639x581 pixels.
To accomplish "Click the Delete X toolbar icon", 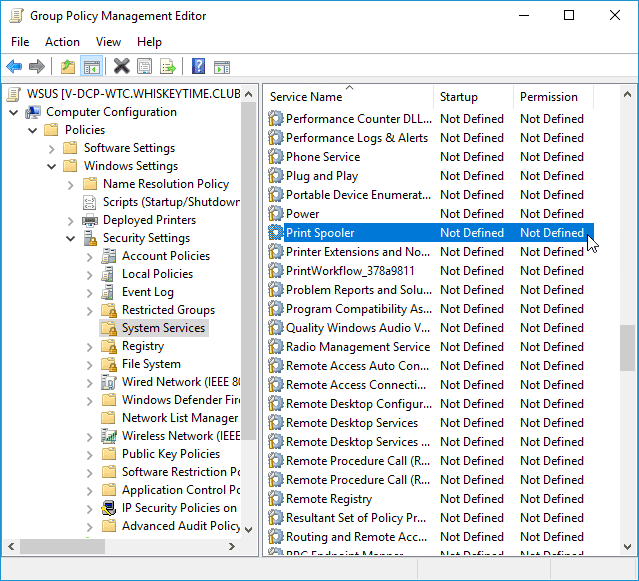I will click(121, 66).
